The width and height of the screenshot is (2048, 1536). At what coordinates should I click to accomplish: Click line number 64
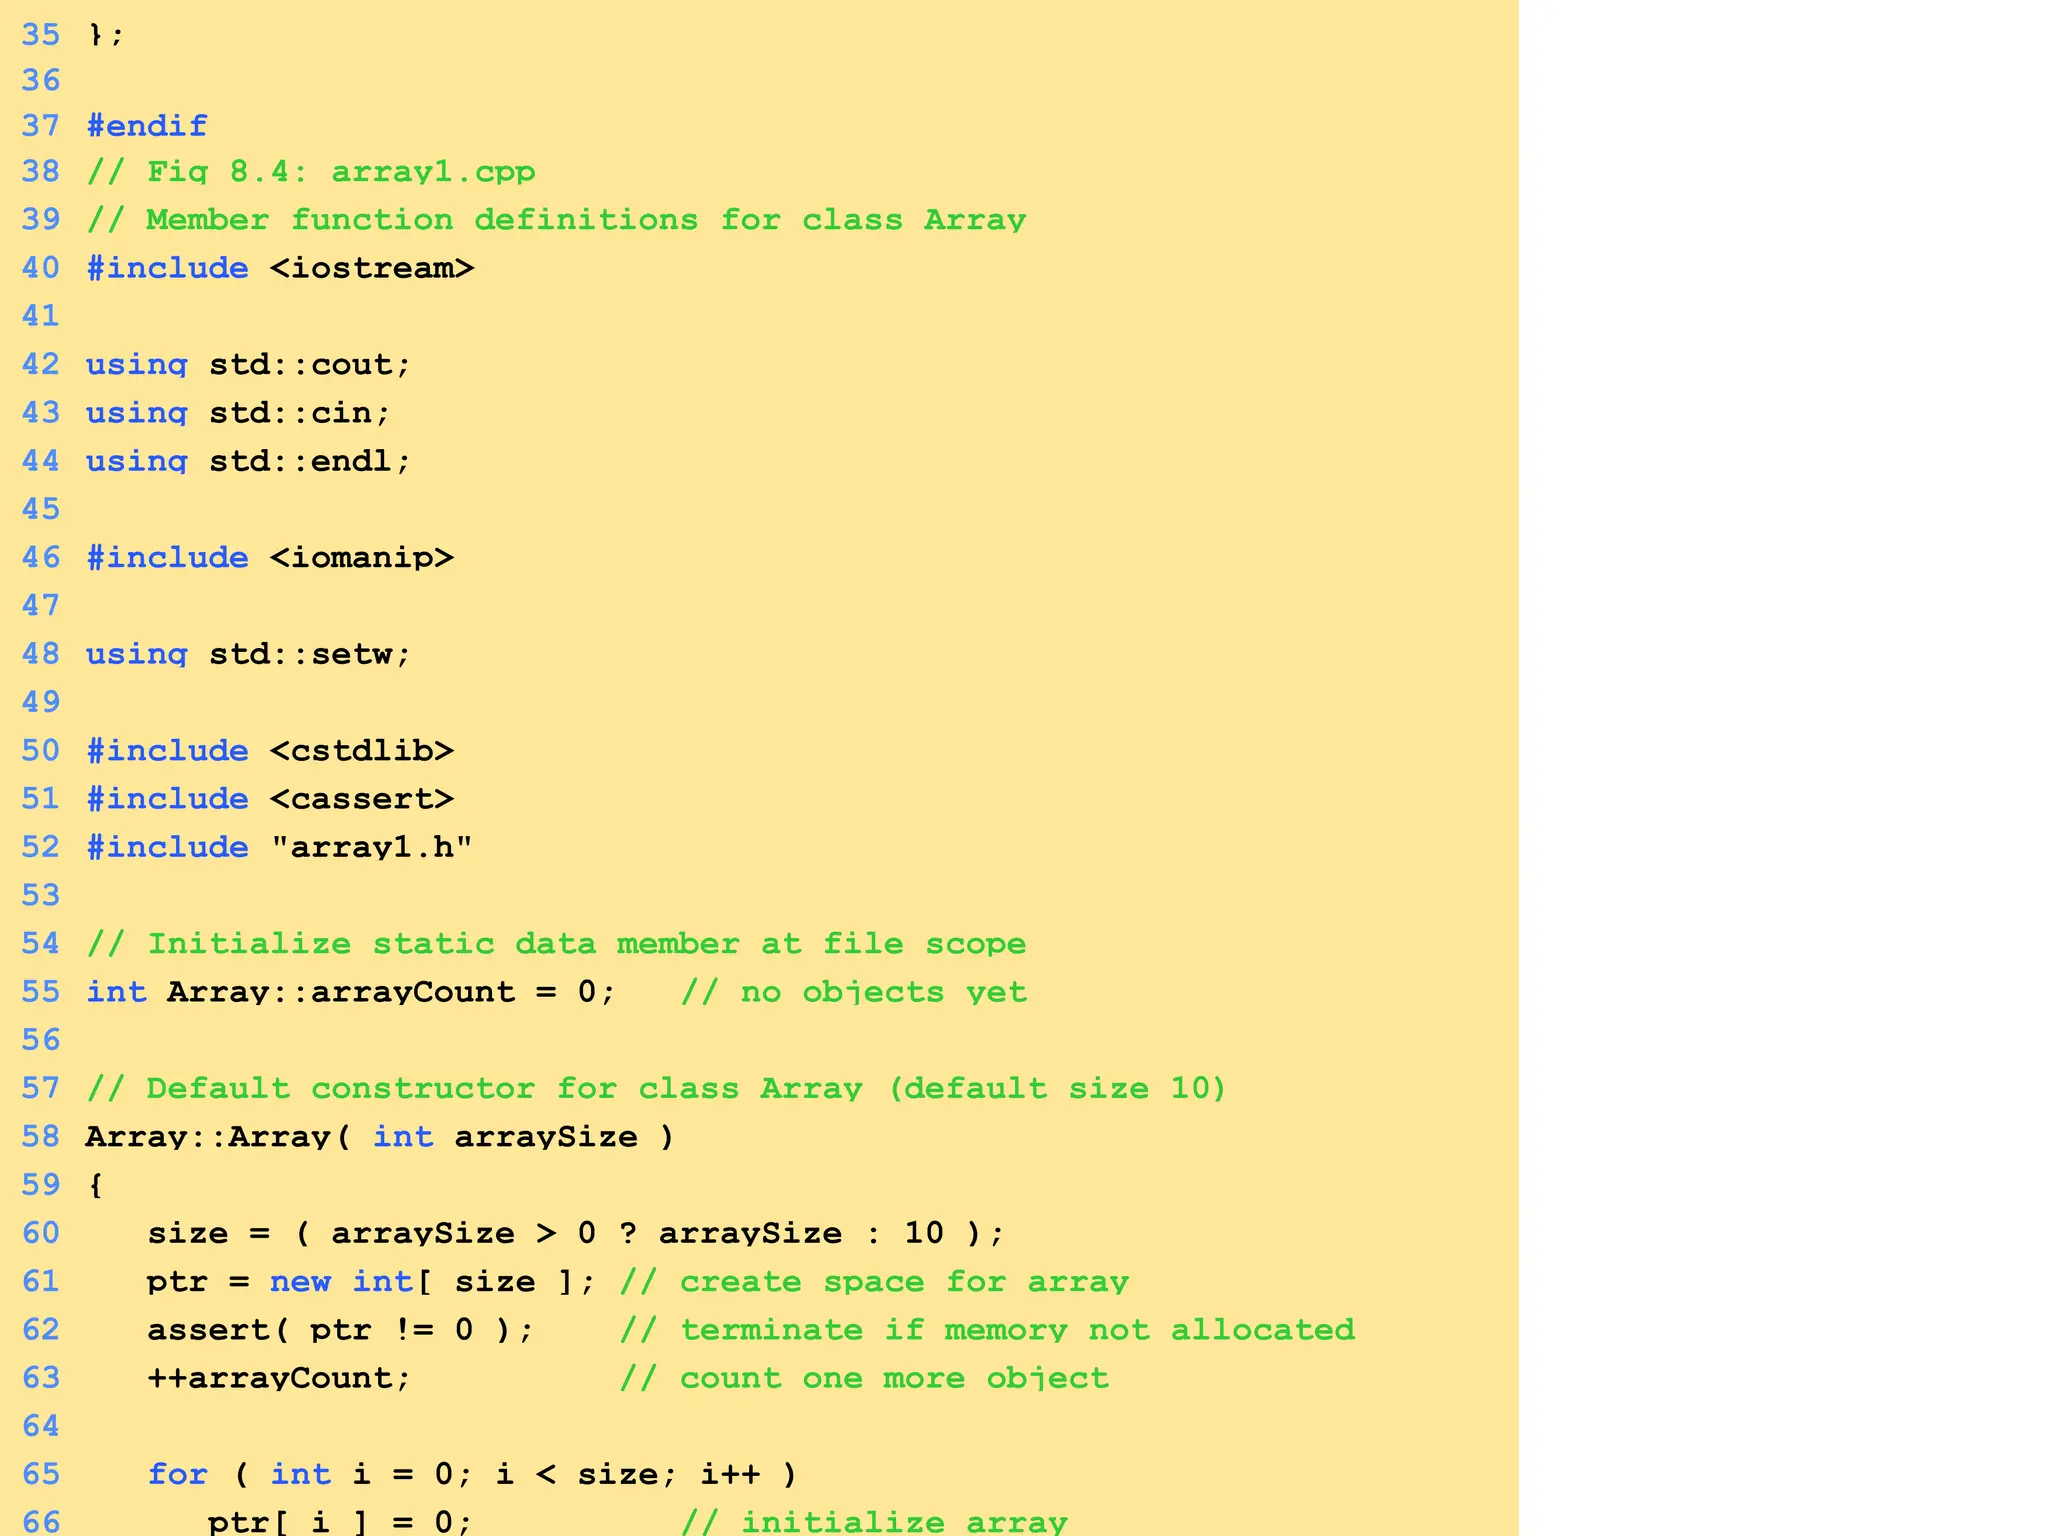tap(41, 1426)
